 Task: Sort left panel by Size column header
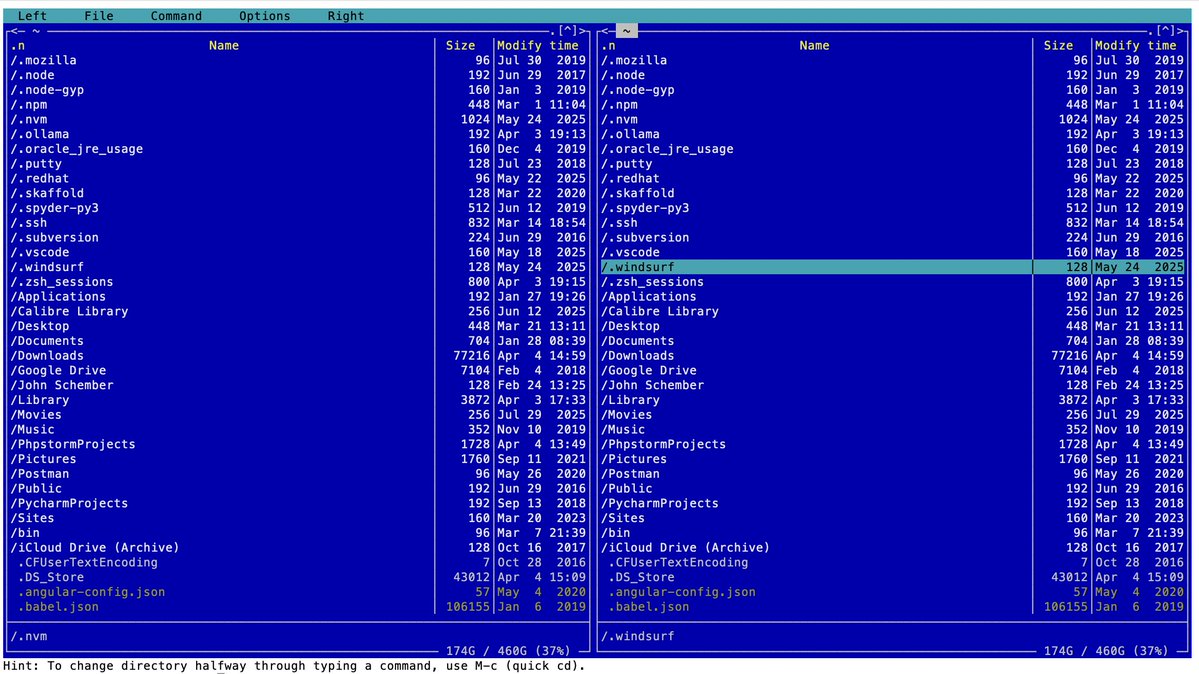coord(460,46)
